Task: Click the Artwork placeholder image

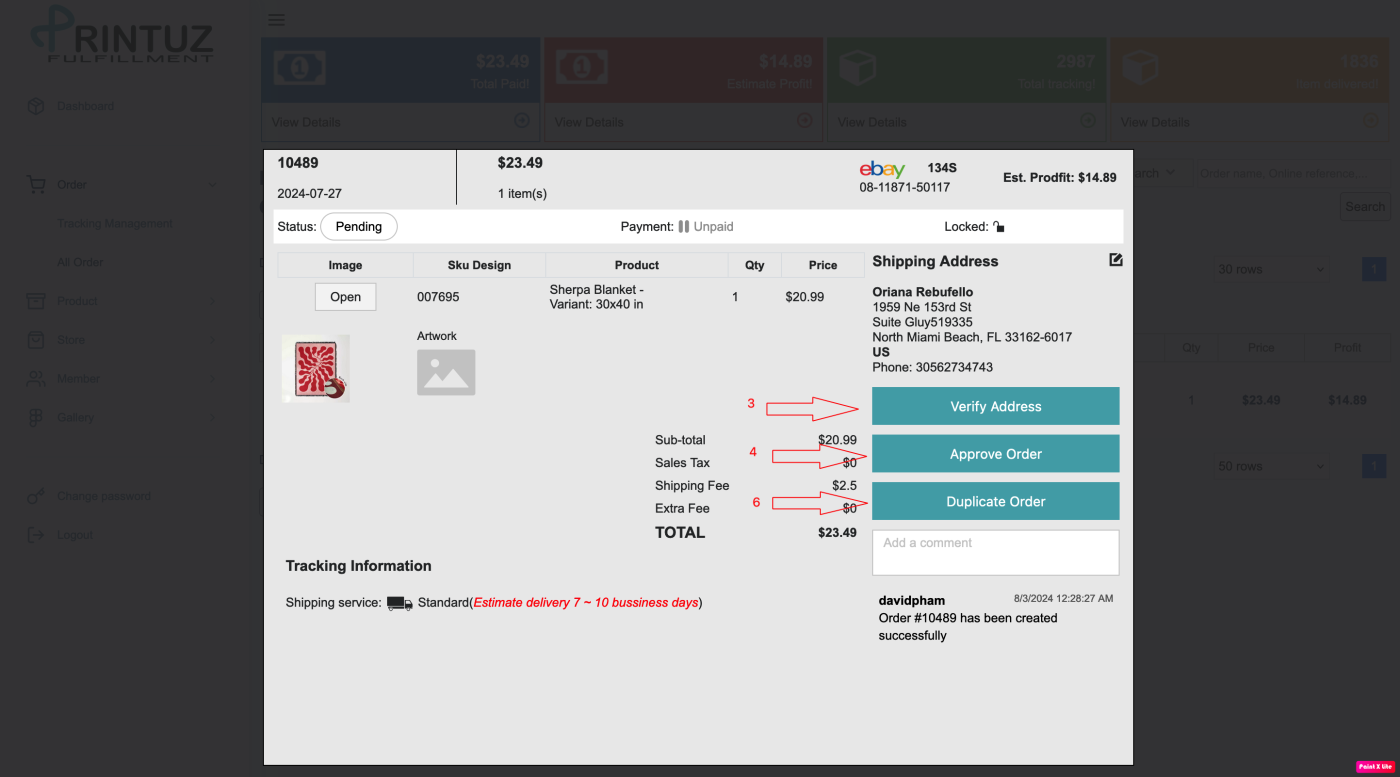Action: pos(446,372)
